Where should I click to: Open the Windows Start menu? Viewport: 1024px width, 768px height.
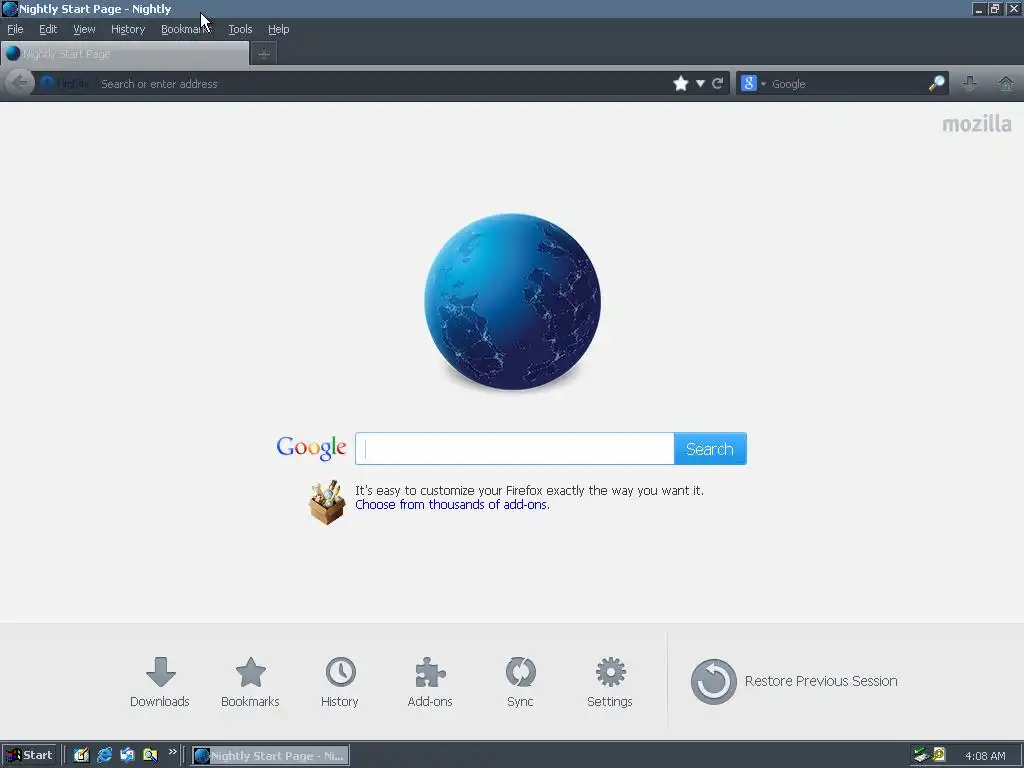pyautogui.click(x=29, y=755)
